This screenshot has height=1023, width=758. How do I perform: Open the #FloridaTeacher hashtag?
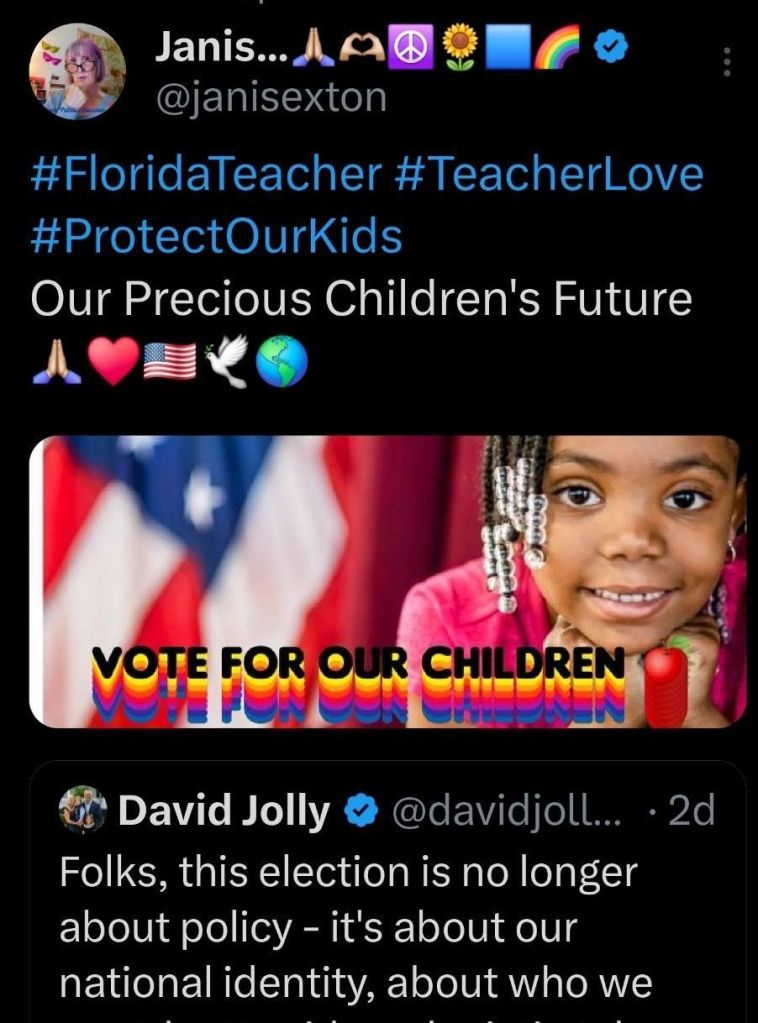point(207,174)
